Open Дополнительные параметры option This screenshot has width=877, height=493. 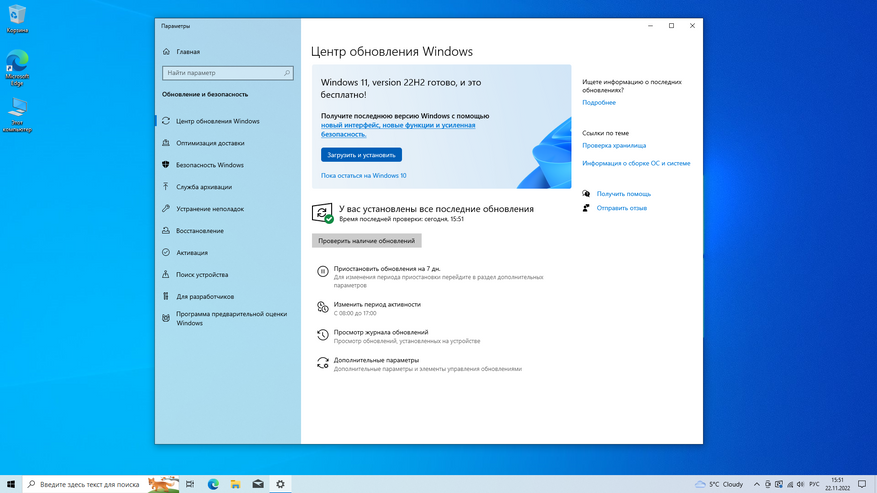tap(376, 360)
